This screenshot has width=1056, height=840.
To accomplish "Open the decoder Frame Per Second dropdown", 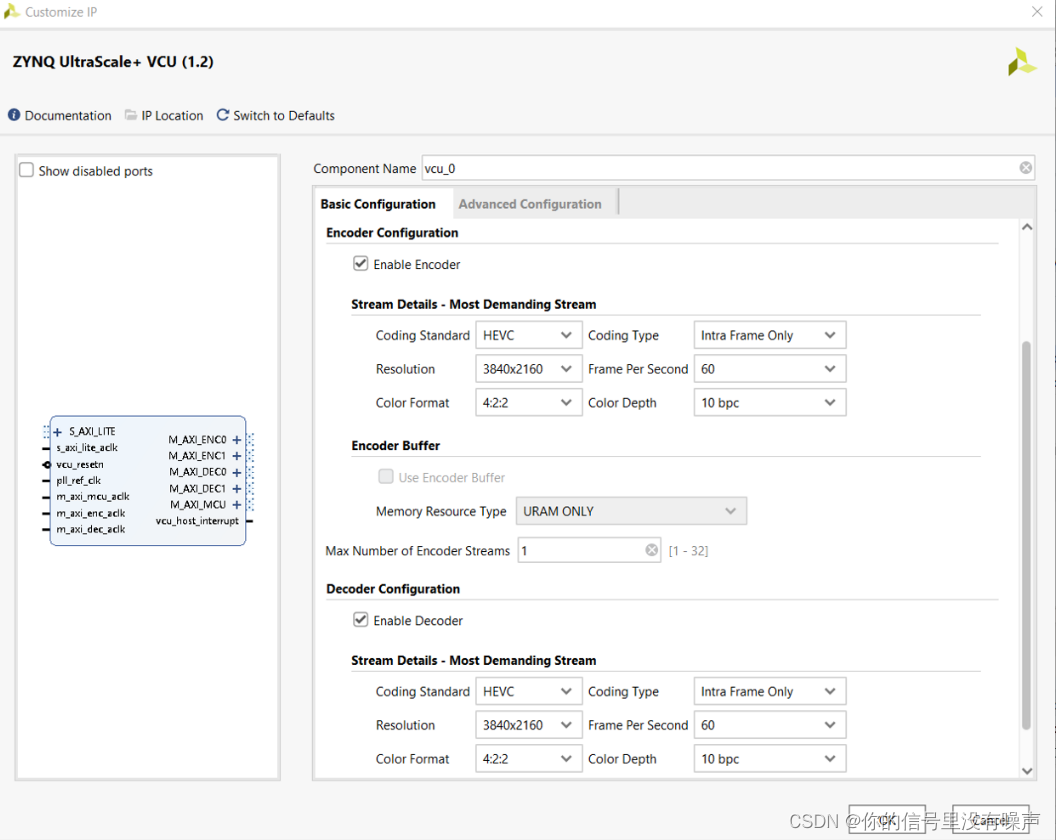I will (x=770, y=725).
